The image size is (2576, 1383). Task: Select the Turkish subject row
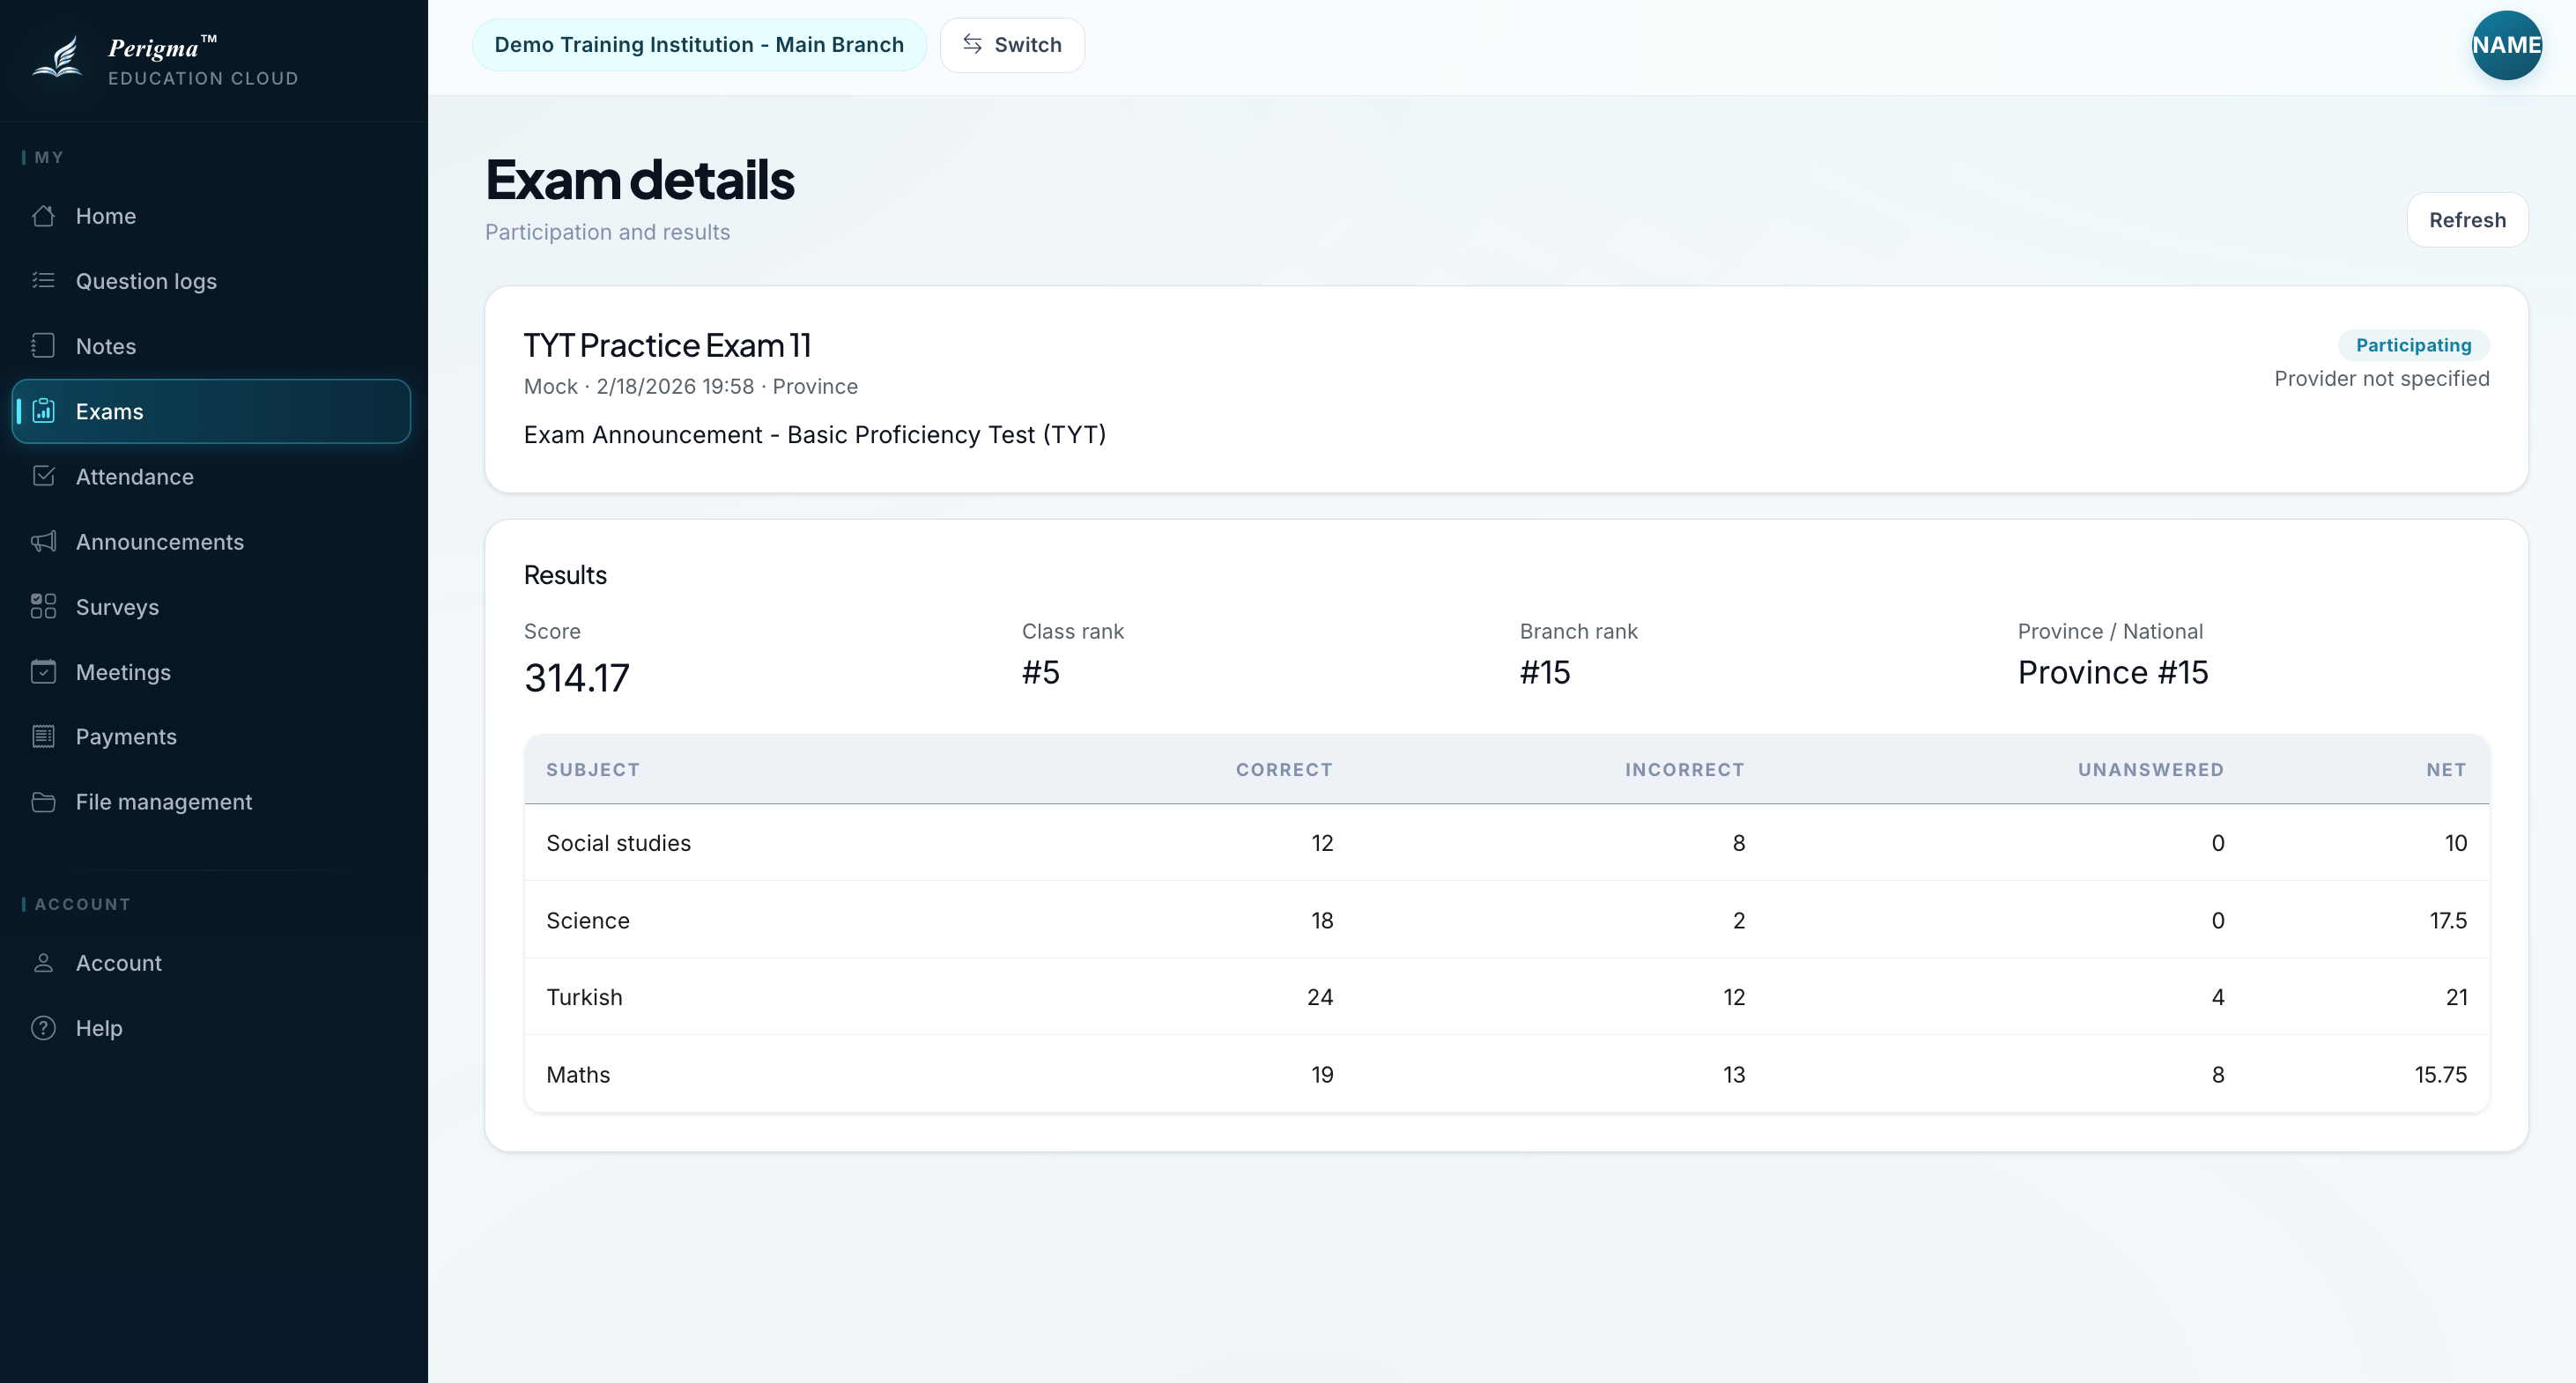click(1506, 997)
